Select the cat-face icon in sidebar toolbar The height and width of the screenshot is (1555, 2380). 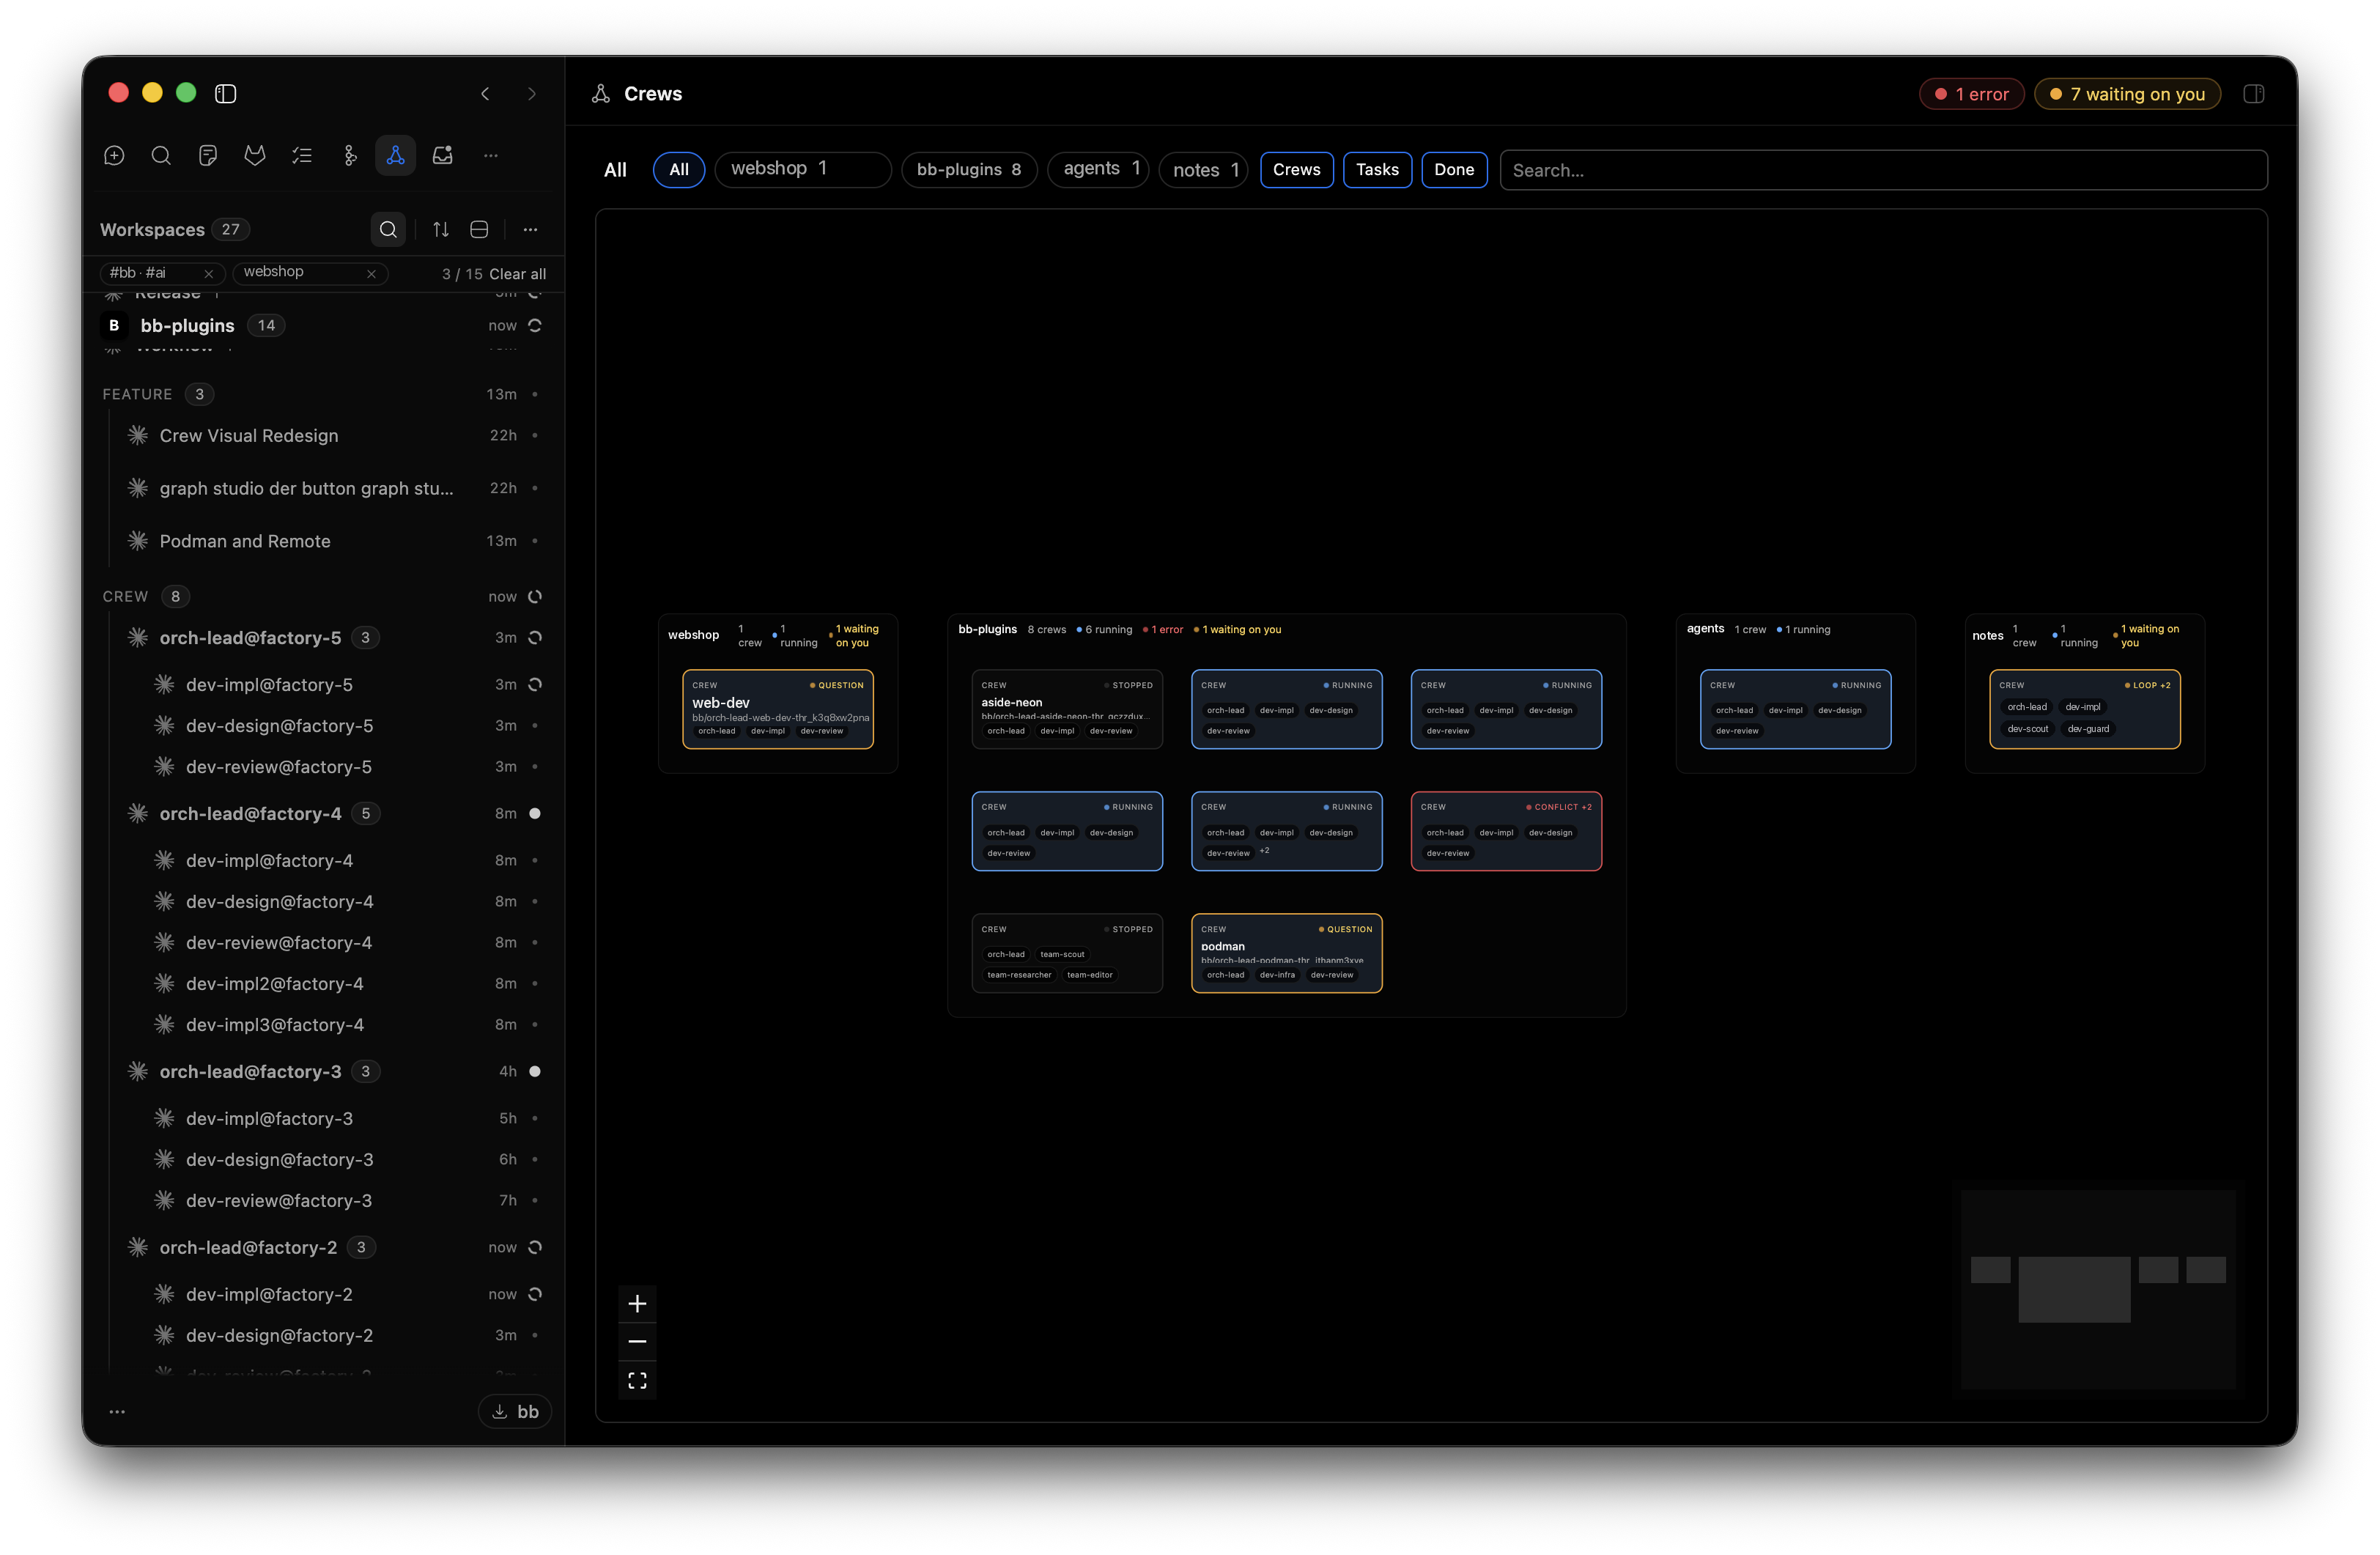click(255, 155)
